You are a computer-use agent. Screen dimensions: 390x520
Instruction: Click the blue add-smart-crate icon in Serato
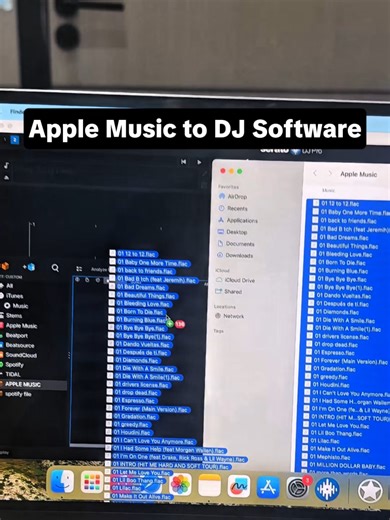[29, 267]
